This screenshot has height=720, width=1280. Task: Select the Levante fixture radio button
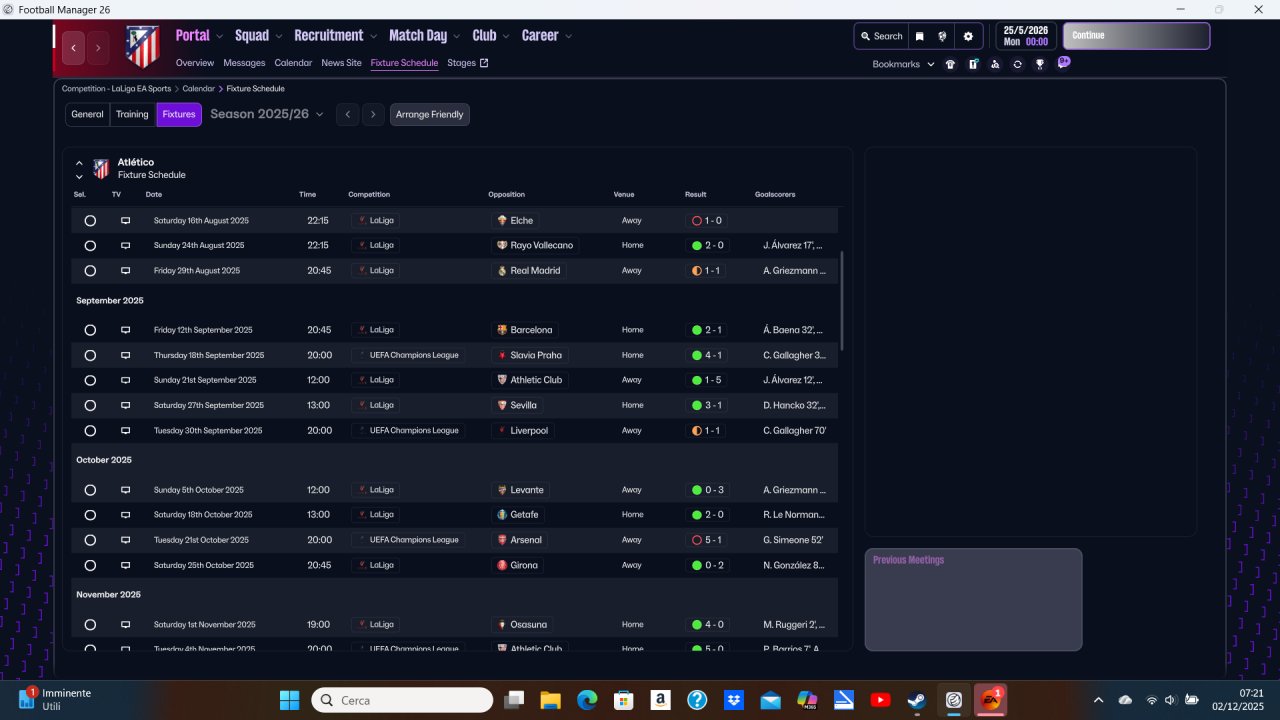click(x=90, y=490)
